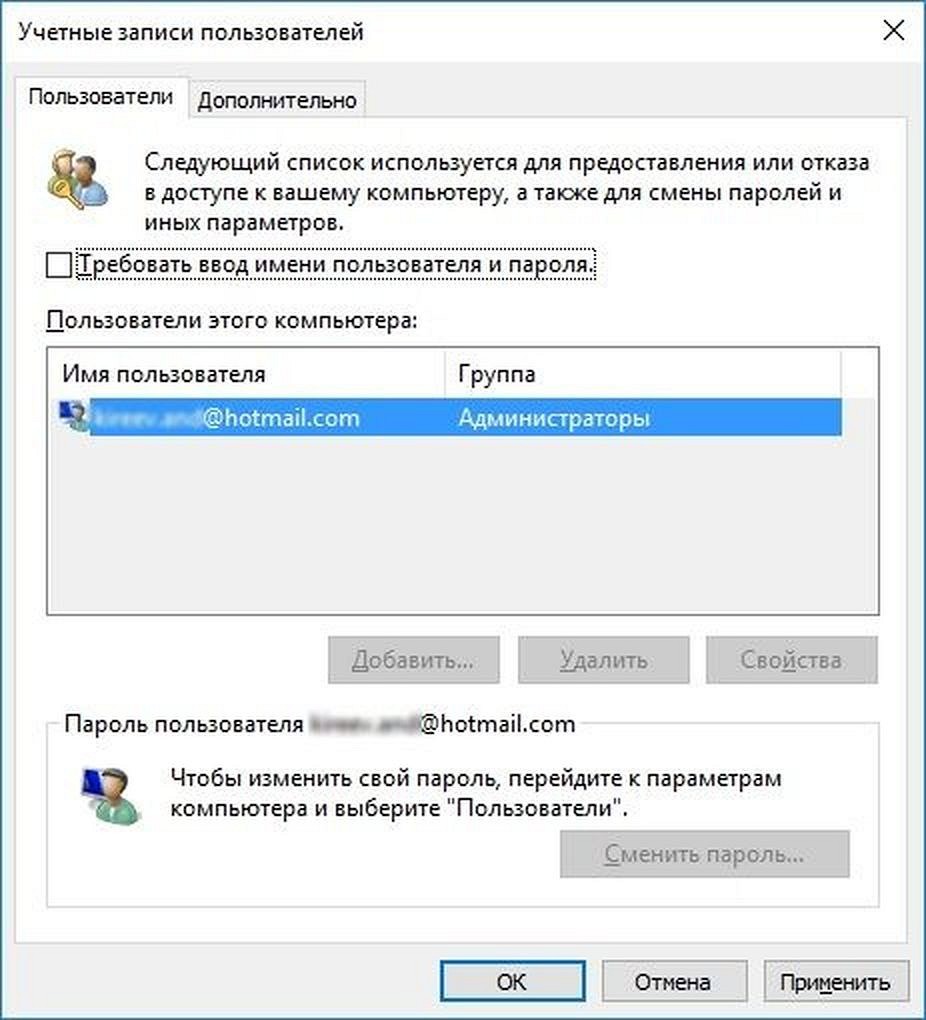Click the Удалить button

603,660
